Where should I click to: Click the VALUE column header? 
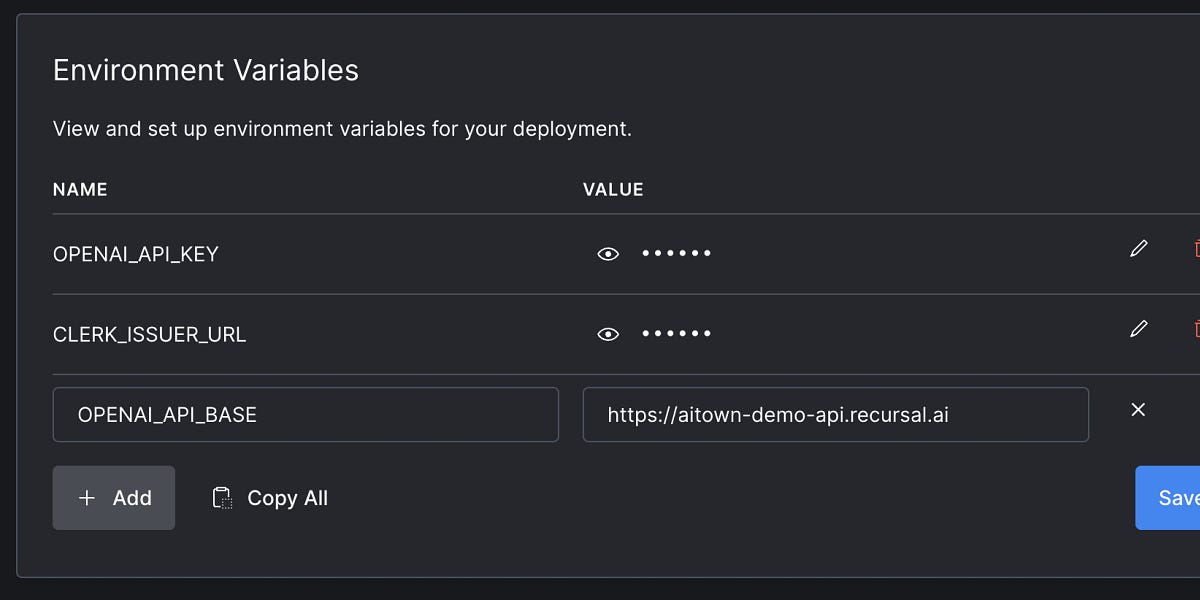tap(613, 189)
